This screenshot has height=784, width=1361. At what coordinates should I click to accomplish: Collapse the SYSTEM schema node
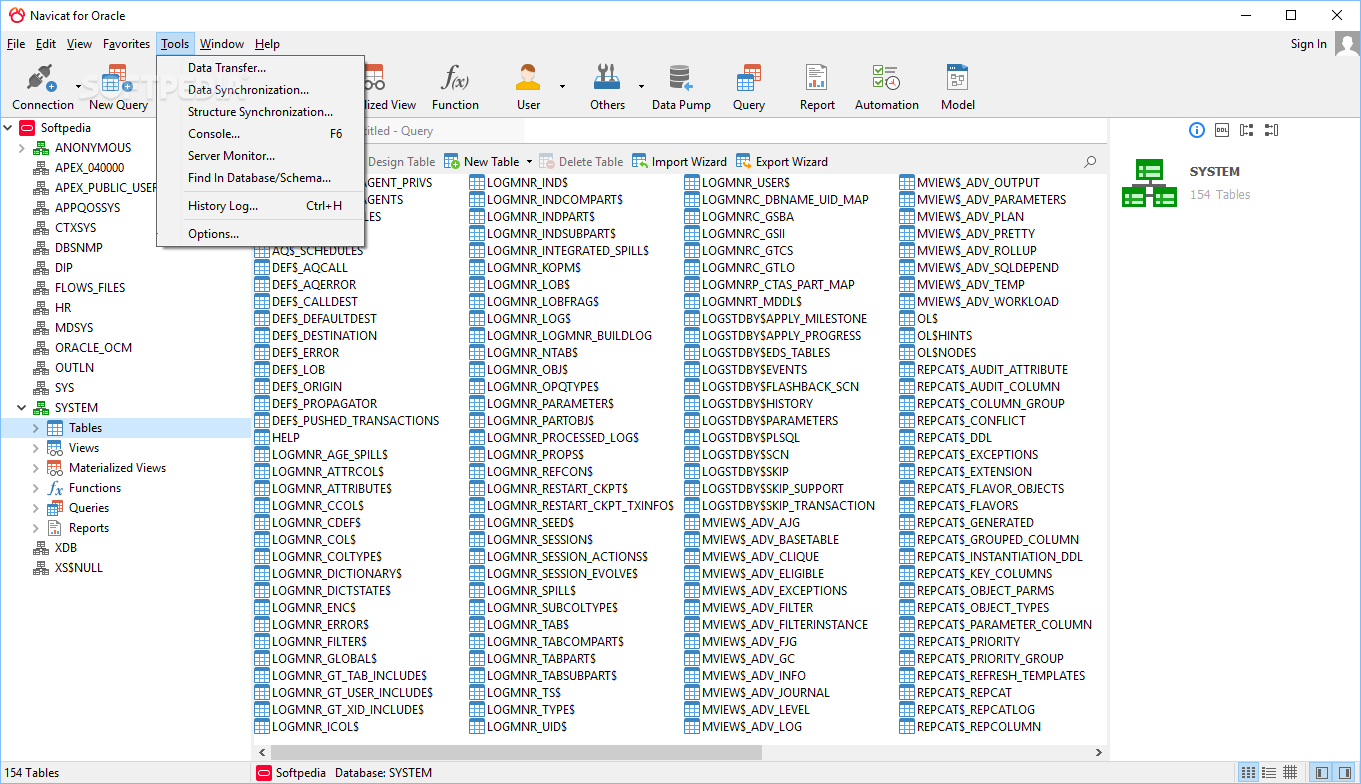(x=21, y=408)
